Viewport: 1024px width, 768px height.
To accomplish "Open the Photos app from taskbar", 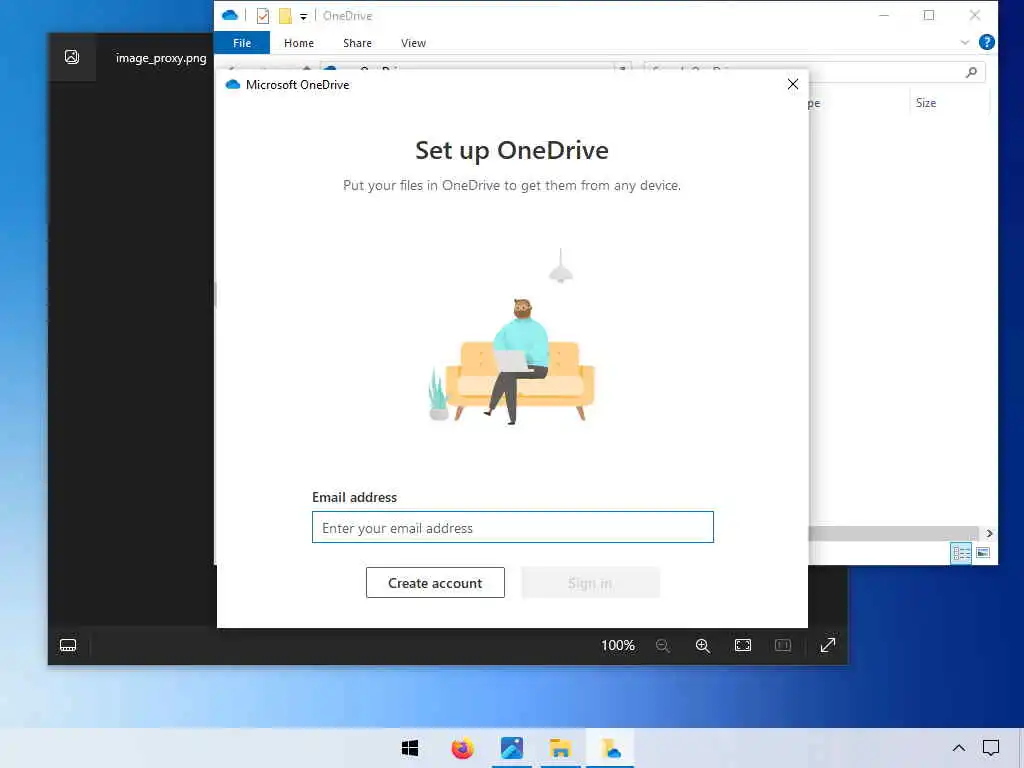I will pos(511,748).
